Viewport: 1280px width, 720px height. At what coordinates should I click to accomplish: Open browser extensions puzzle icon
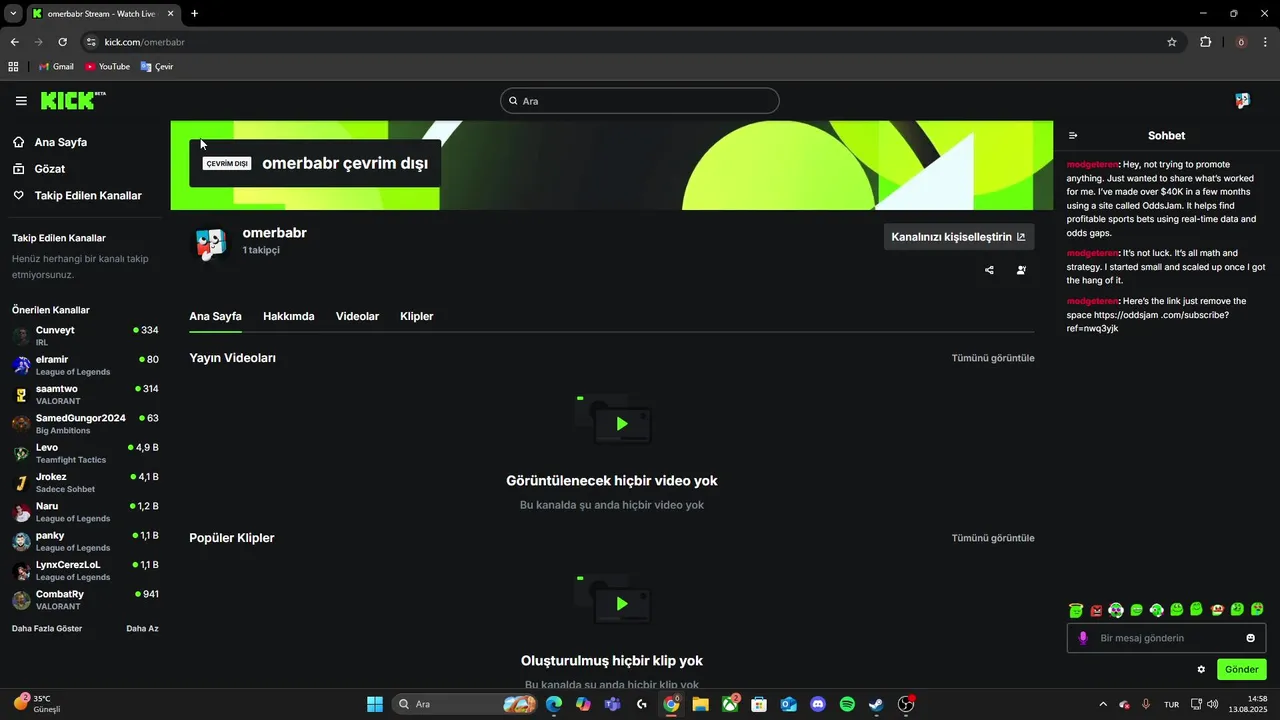coord(1205,42)
